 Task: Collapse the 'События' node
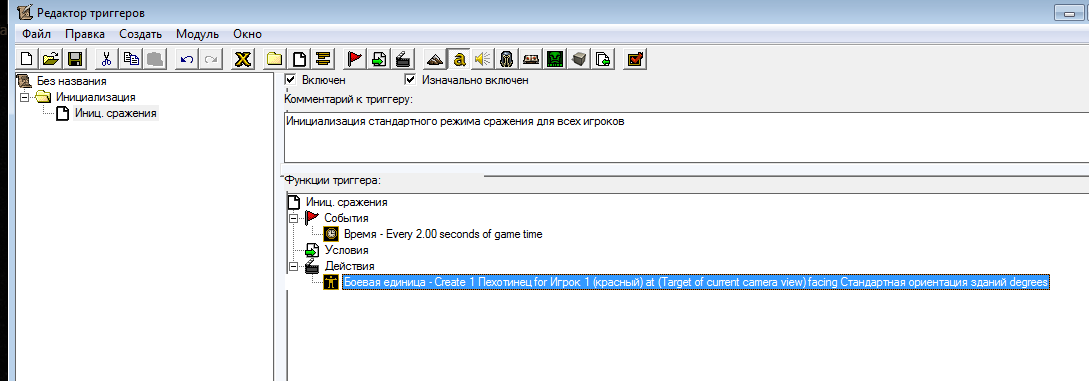(293, 219)
